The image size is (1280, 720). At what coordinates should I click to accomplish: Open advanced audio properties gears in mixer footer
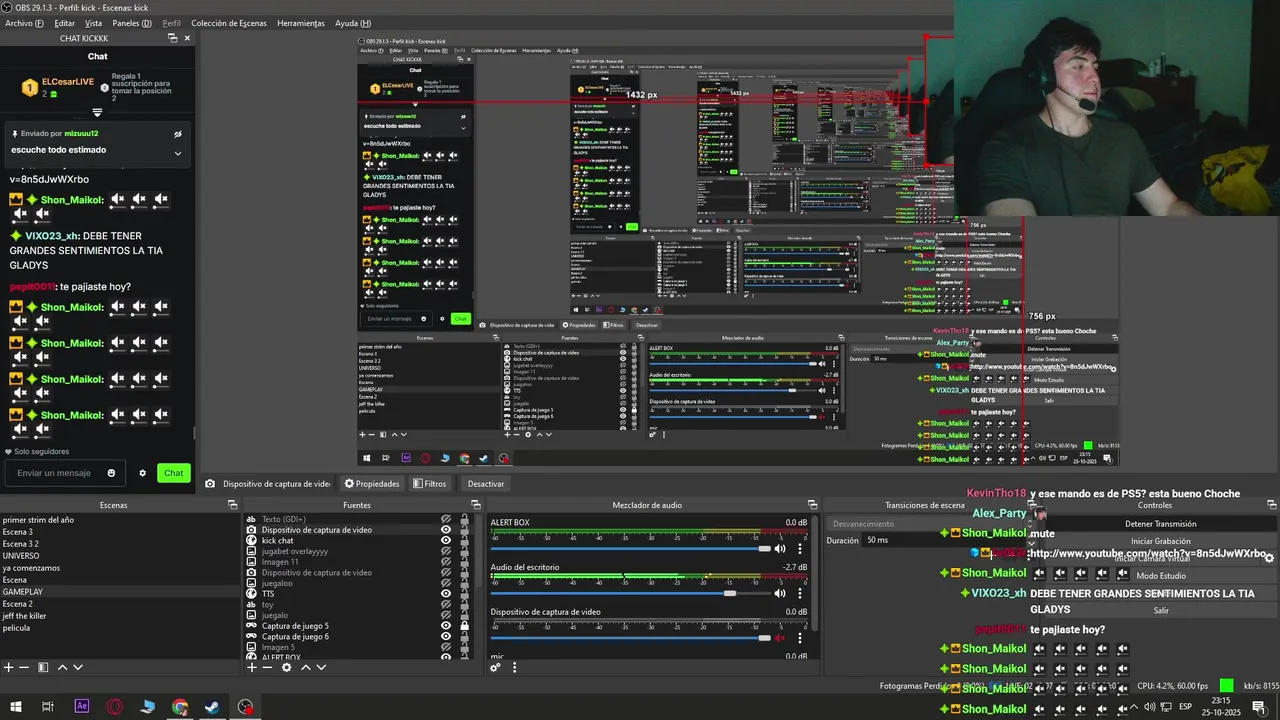(496, 667)
